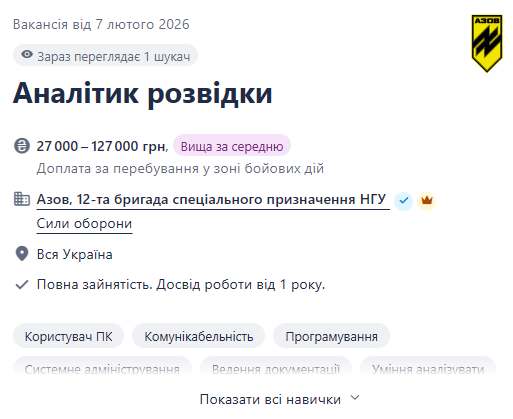Click the company building icon

click(x=22, y=199)
